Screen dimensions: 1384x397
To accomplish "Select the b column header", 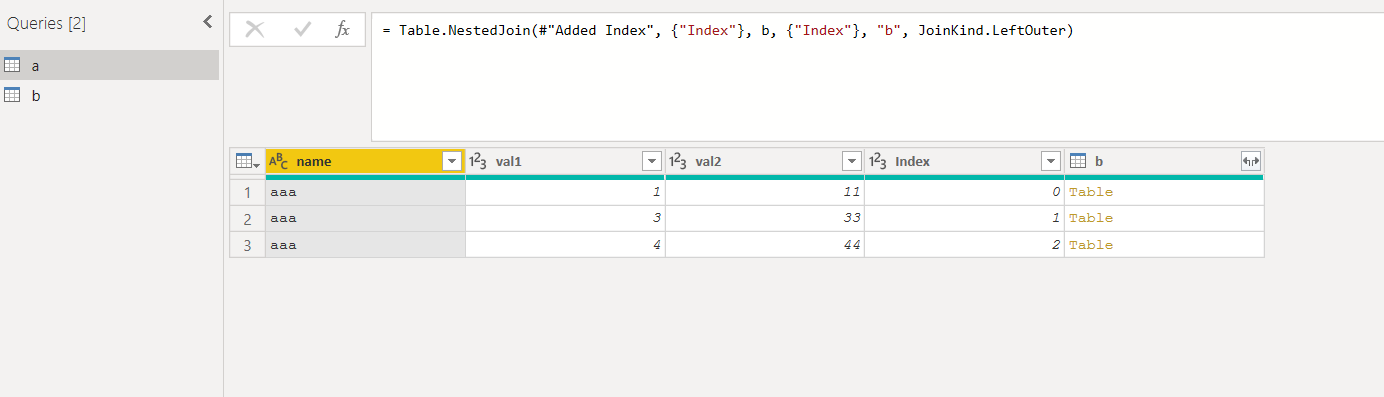I will (1164, 161).
